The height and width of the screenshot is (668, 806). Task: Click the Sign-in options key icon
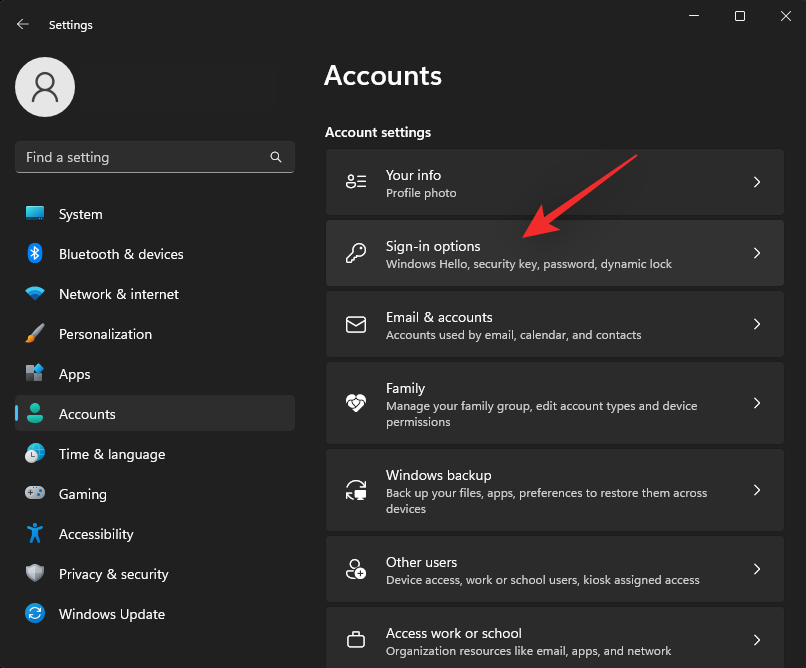[356, 254]
